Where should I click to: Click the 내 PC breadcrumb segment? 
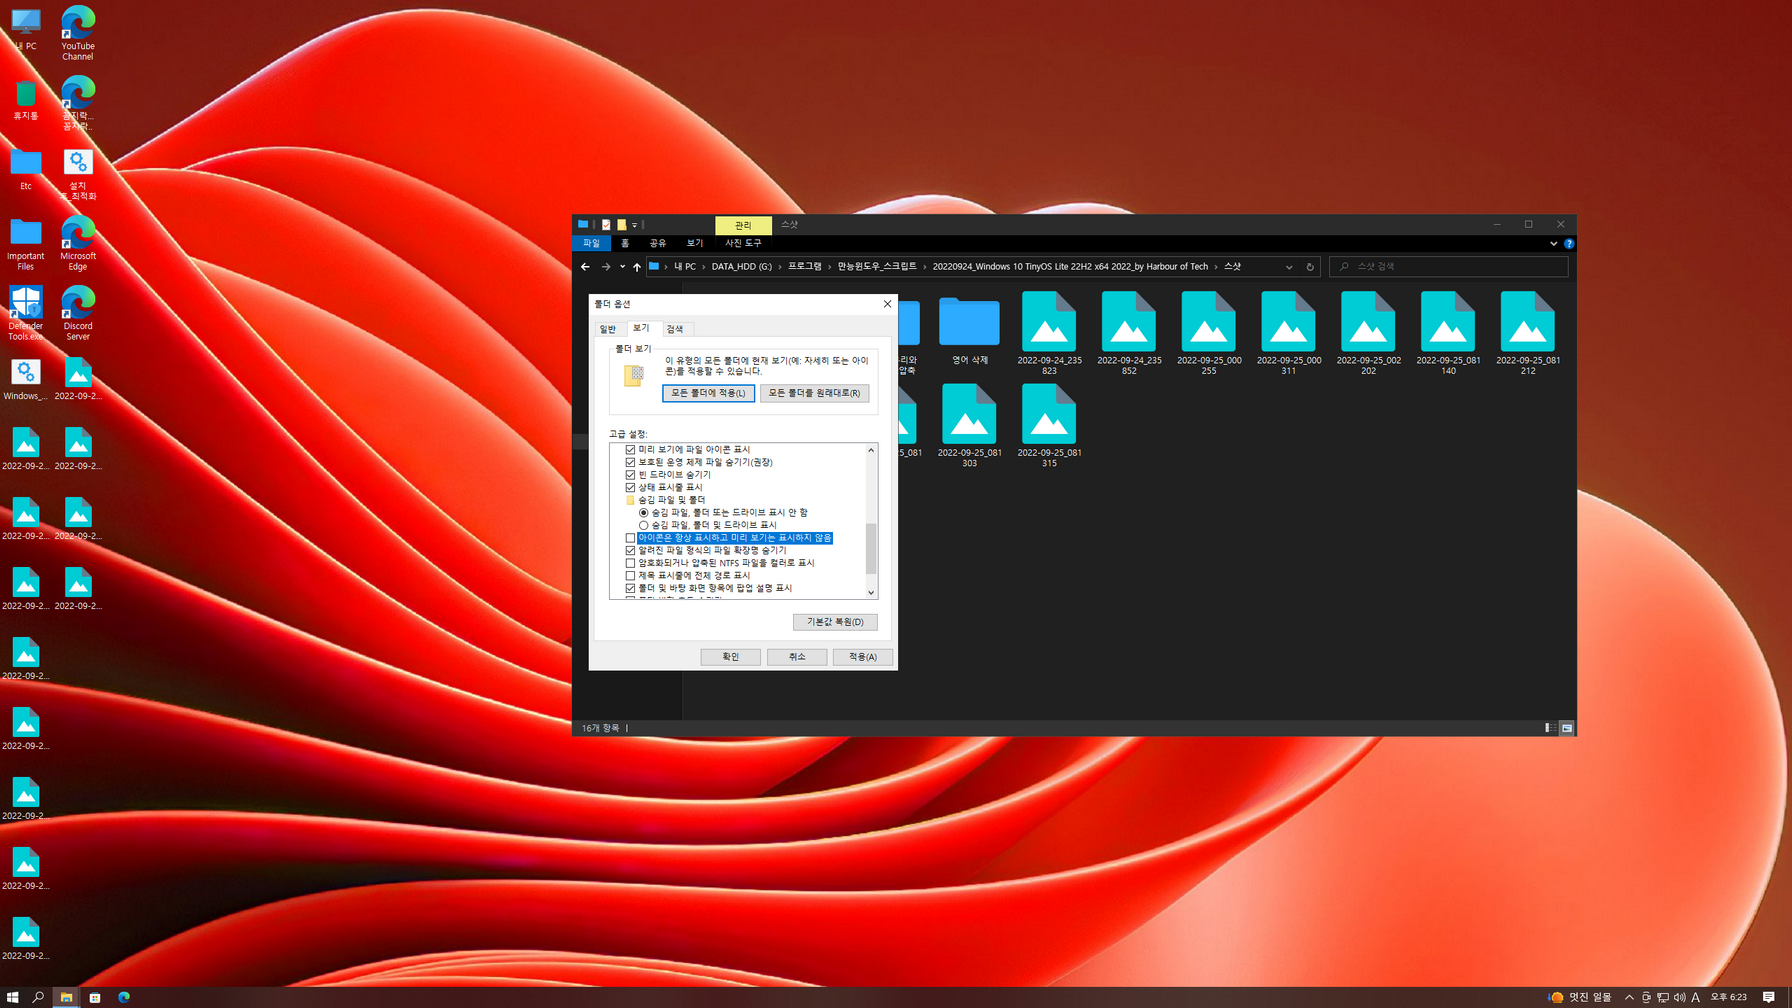tap(685, 267)
